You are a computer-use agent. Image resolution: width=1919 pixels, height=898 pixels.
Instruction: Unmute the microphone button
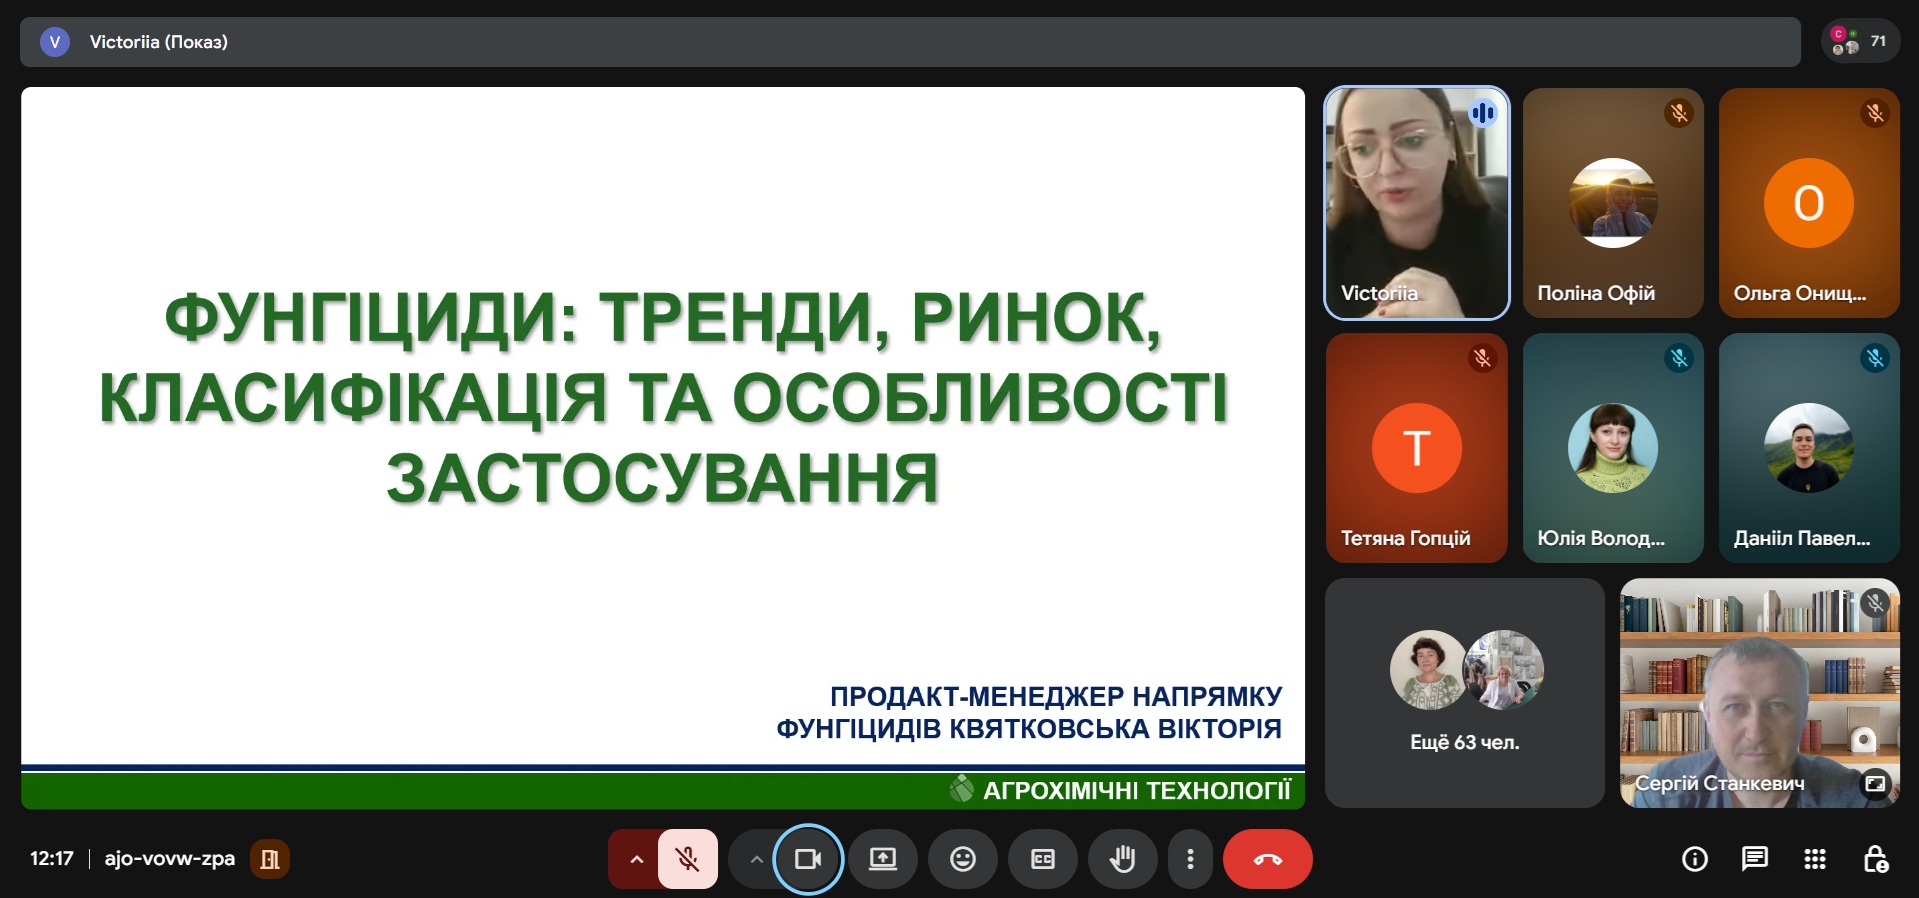click(687, 859)
